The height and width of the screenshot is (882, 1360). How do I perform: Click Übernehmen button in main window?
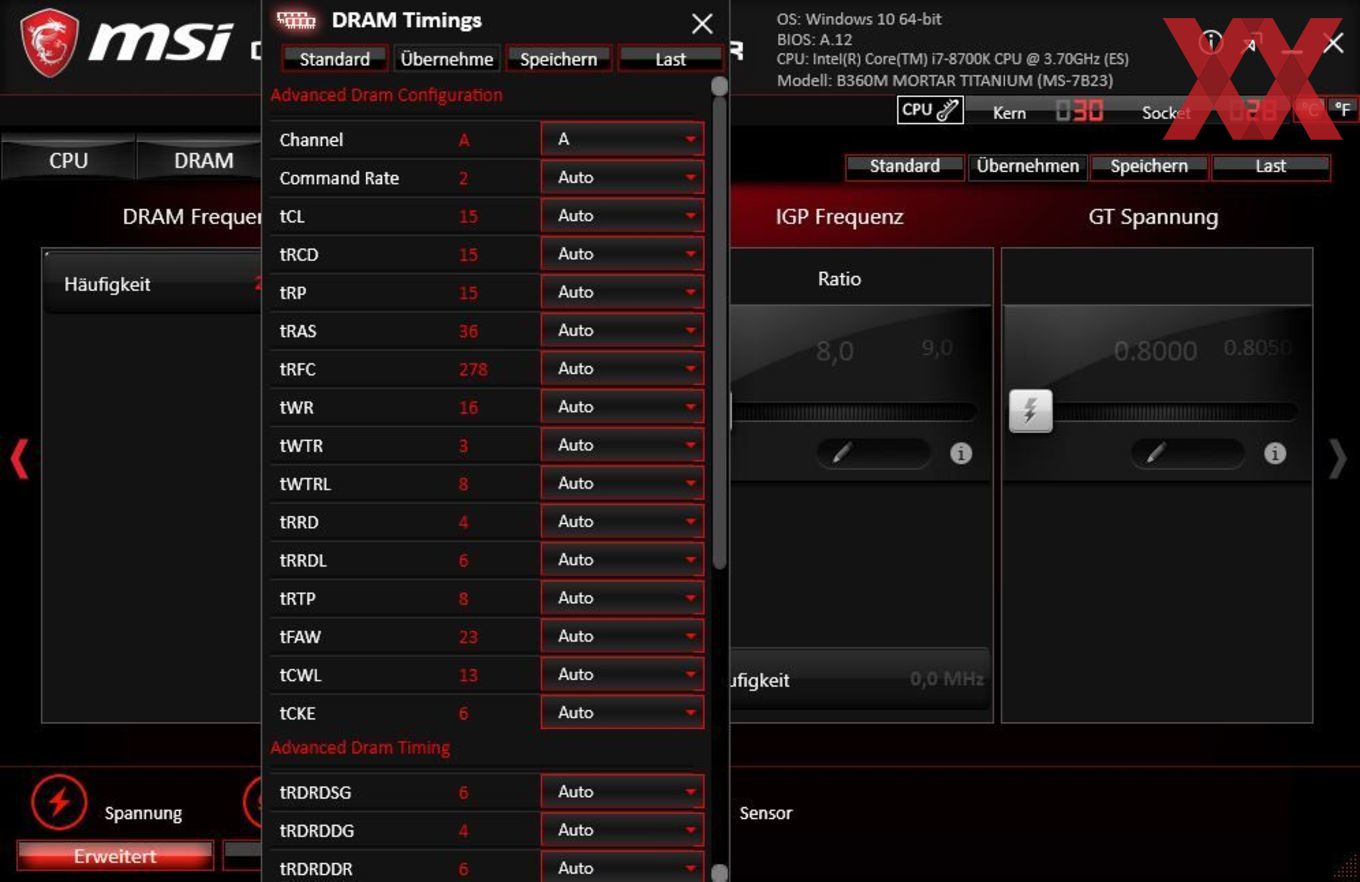(x=1027, y=166)
